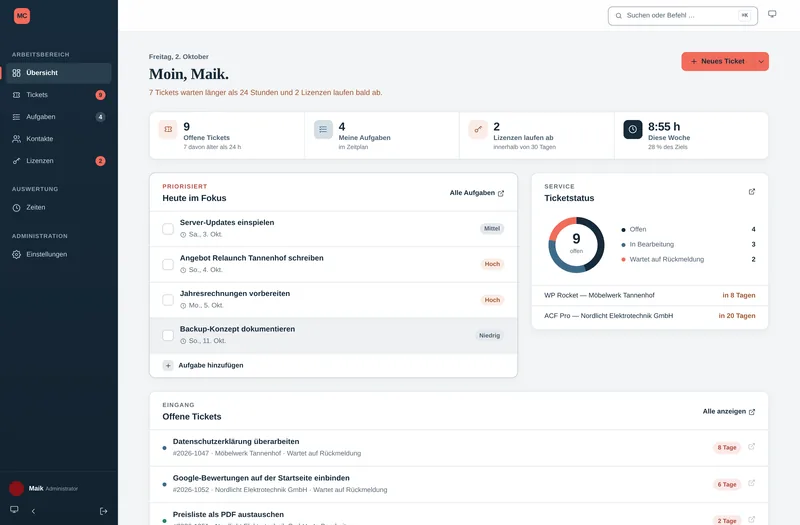The image size is (800, 525).
Task: Open Ticketstatus card external link icon
Action: pos(752,192)
